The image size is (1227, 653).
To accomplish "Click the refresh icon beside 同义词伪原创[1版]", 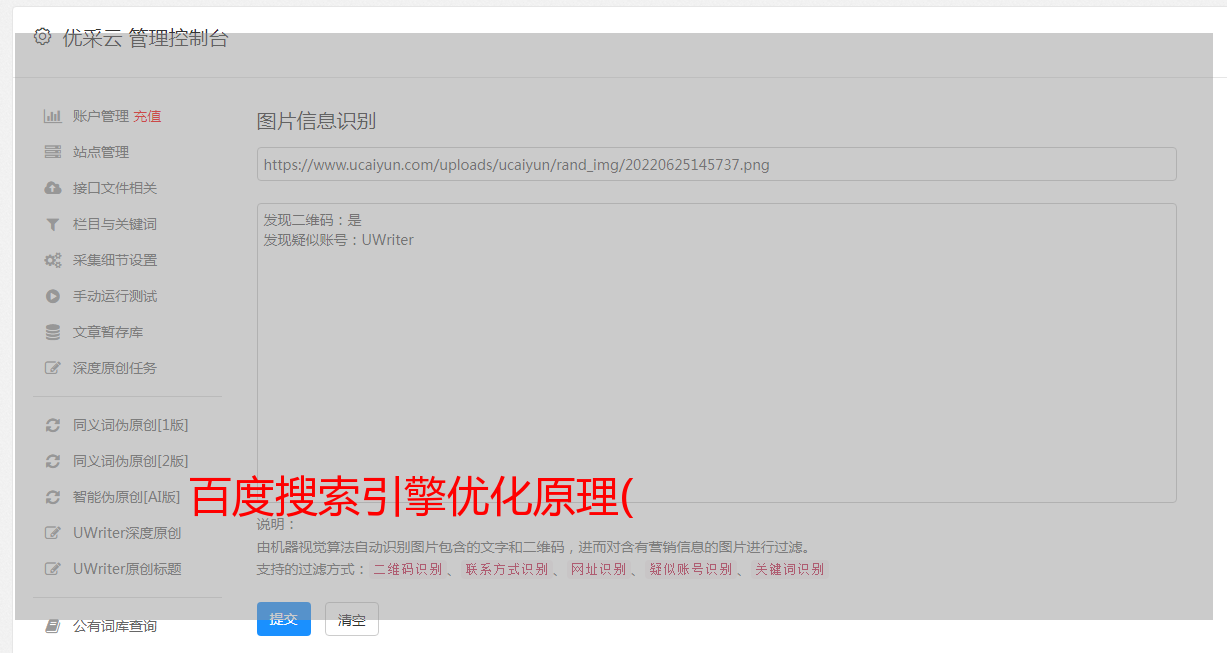I will coord(52,425).
